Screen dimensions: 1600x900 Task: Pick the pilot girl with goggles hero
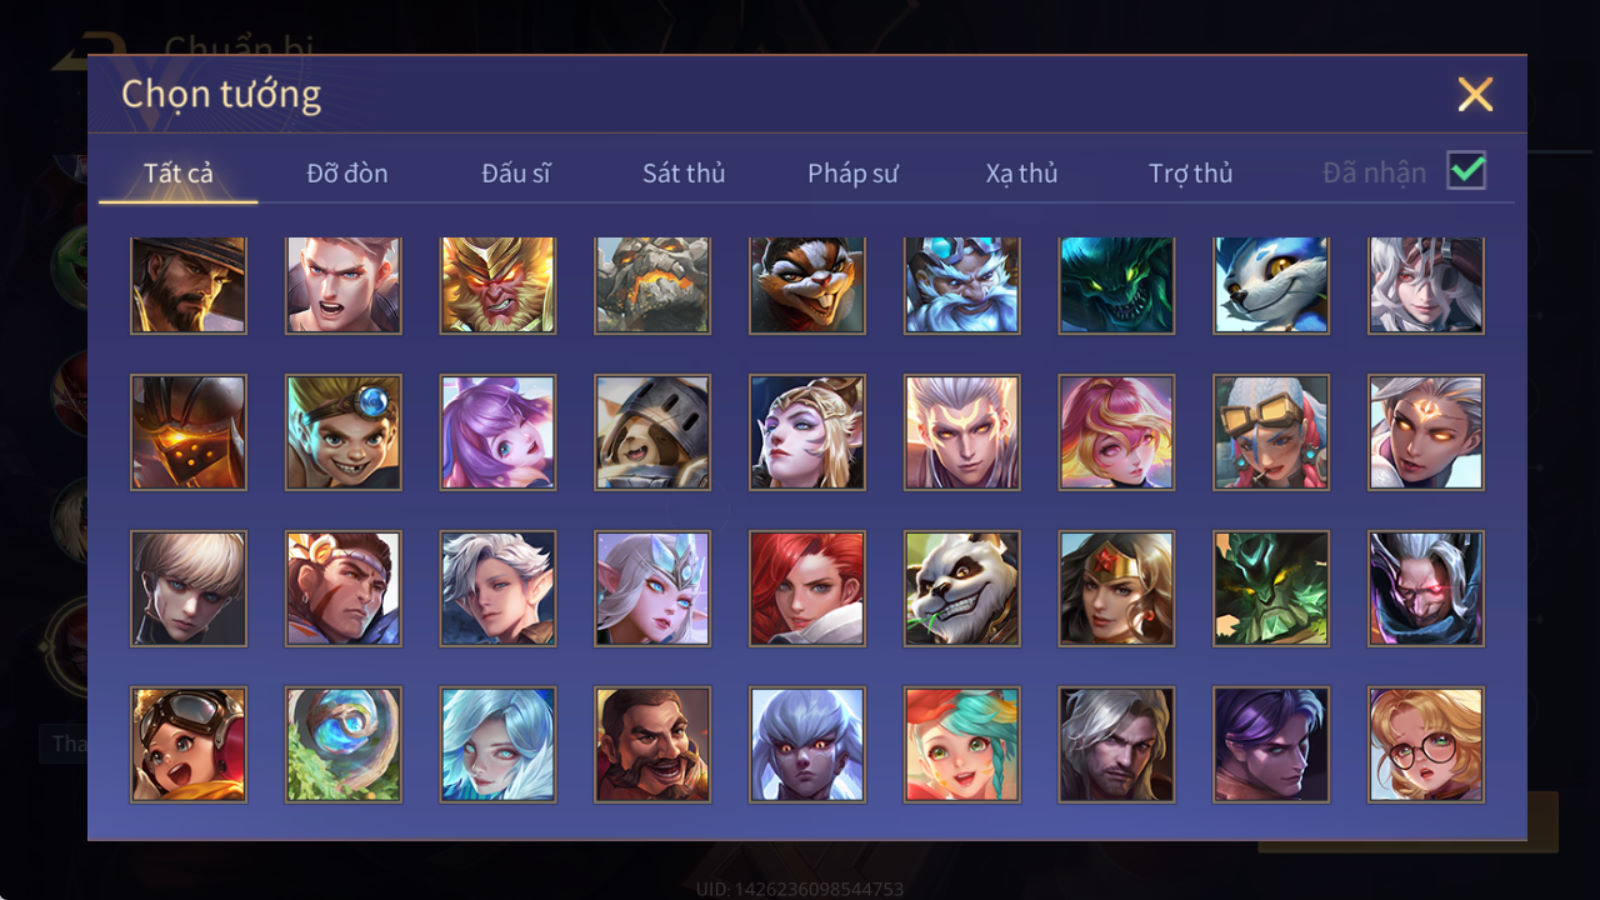(x=188, y=744)
